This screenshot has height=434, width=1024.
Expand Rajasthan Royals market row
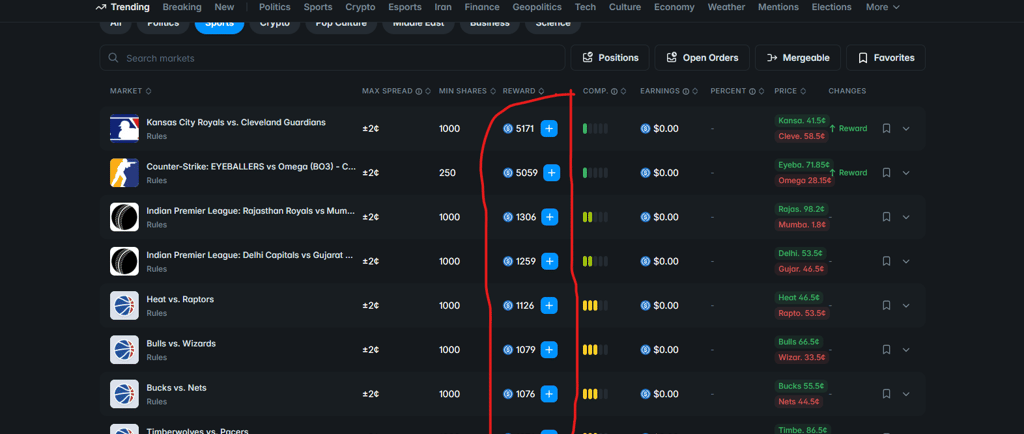[x=906, y=217]
